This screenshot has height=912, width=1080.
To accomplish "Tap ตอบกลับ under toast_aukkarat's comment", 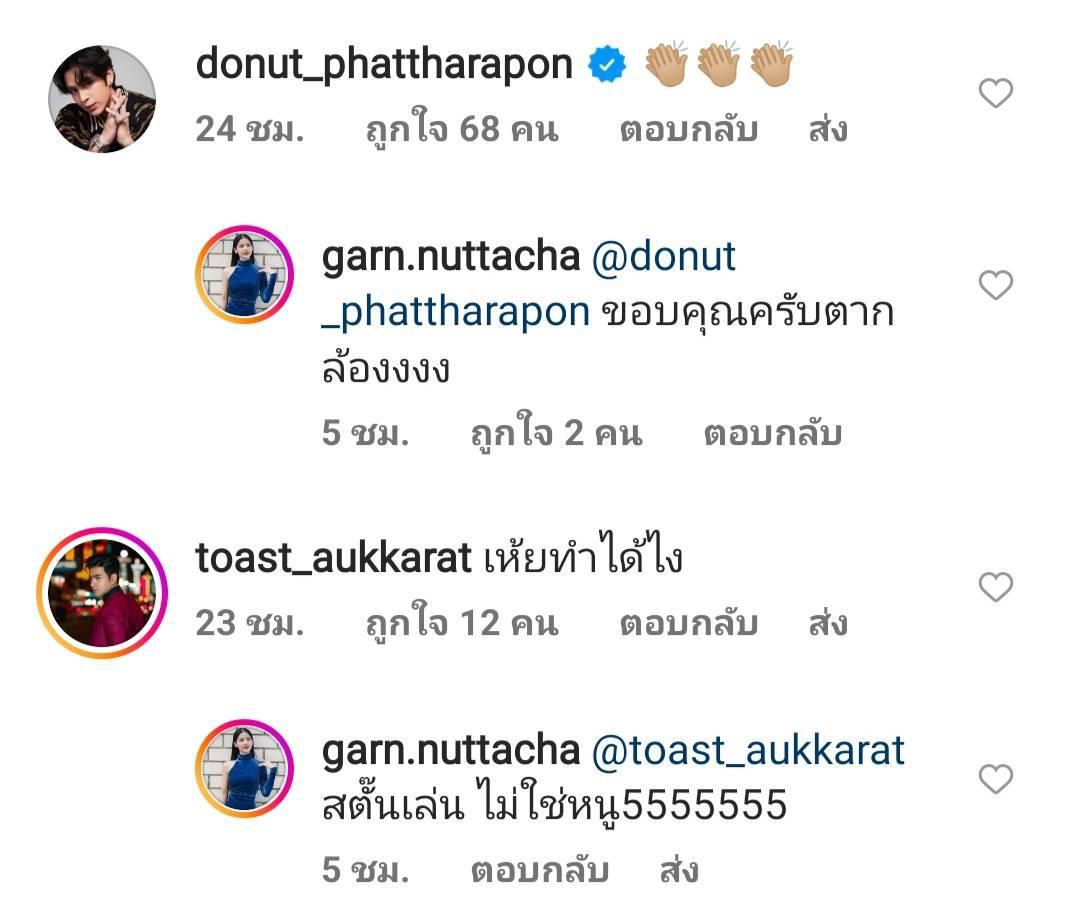I will point(689,623).
